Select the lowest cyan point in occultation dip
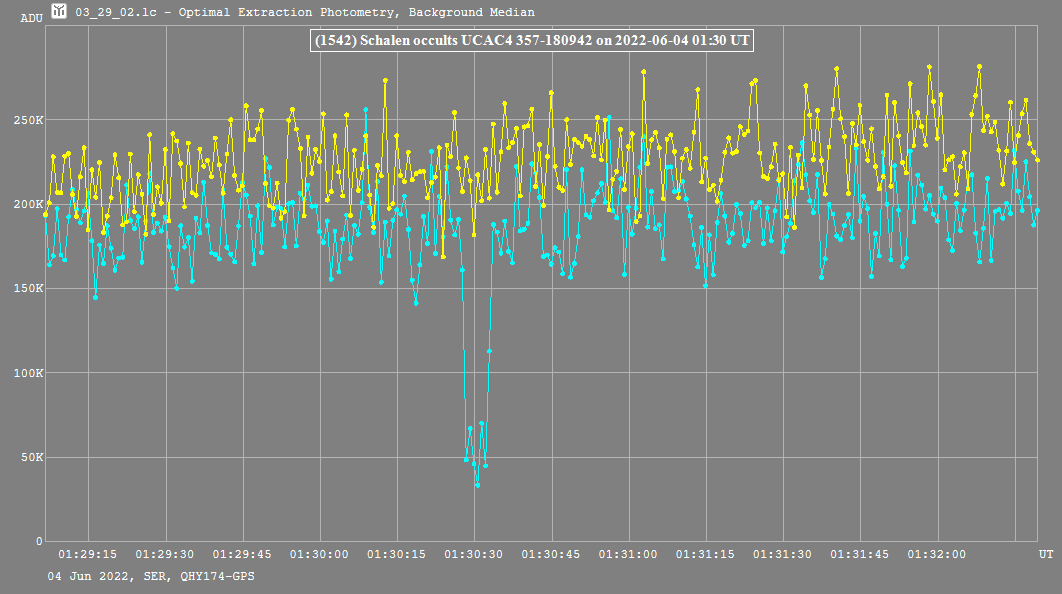 pyautogui.click(x=477, y=485)
